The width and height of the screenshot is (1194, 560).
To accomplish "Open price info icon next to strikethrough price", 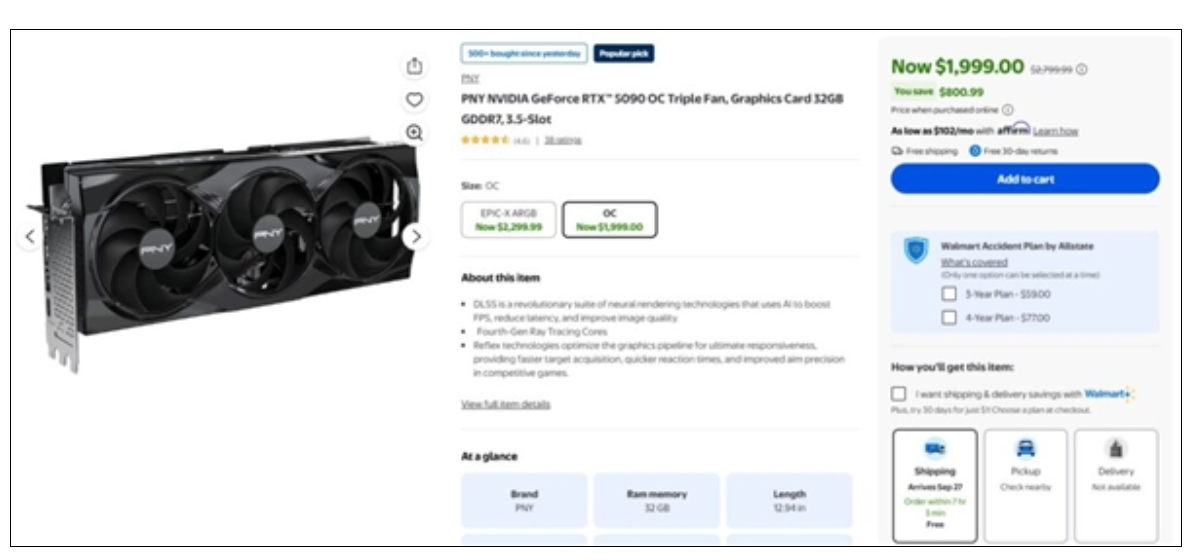I will click(1082, 69).
